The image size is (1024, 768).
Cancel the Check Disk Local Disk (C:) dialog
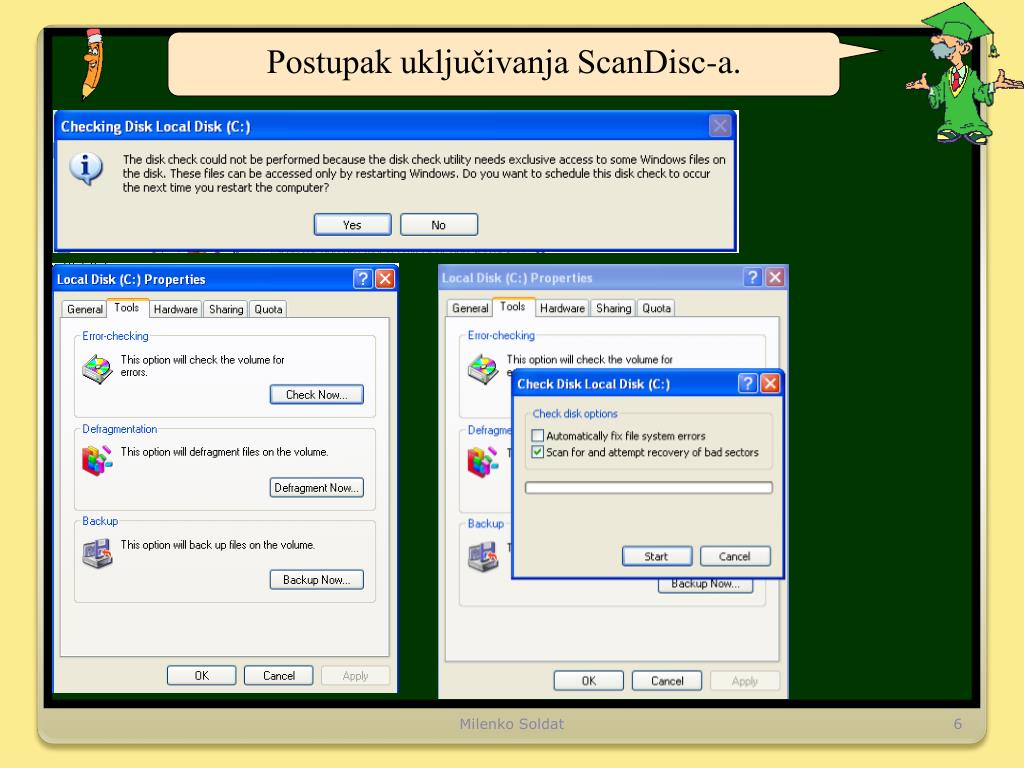tap(735, 556)
